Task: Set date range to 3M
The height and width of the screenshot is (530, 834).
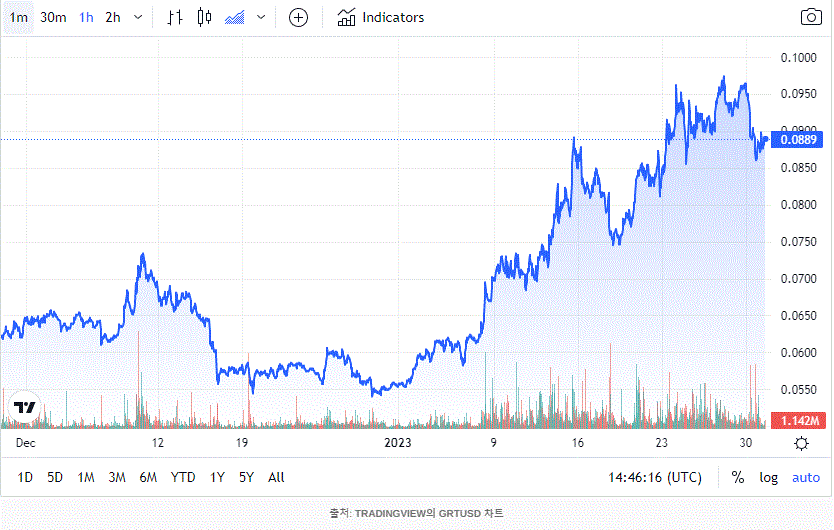Action: tap(116, 477)
